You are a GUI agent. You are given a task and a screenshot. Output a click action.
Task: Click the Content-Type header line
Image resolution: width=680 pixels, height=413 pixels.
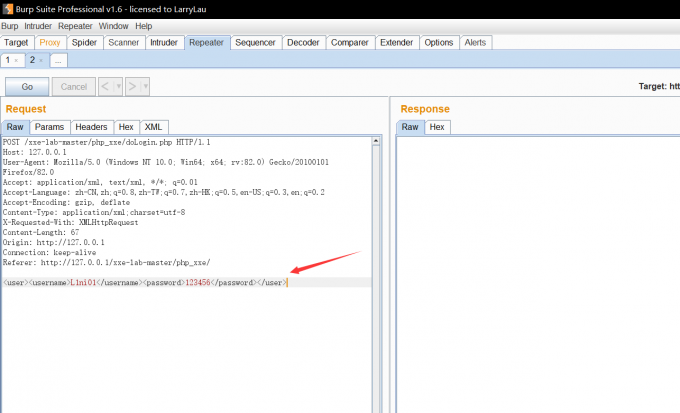(x=94, y=212)
